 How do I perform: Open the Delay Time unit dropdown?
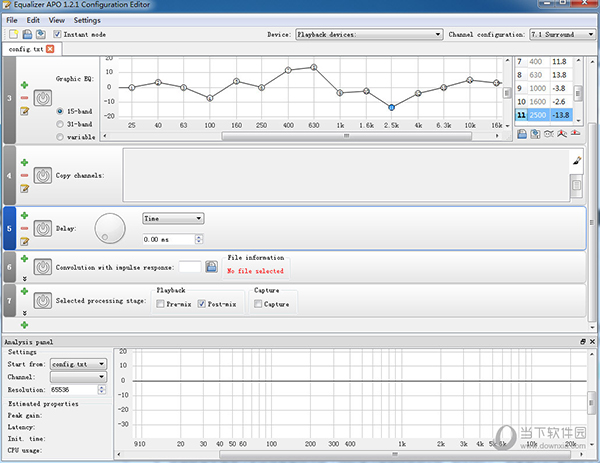click(x=173, y=218)
